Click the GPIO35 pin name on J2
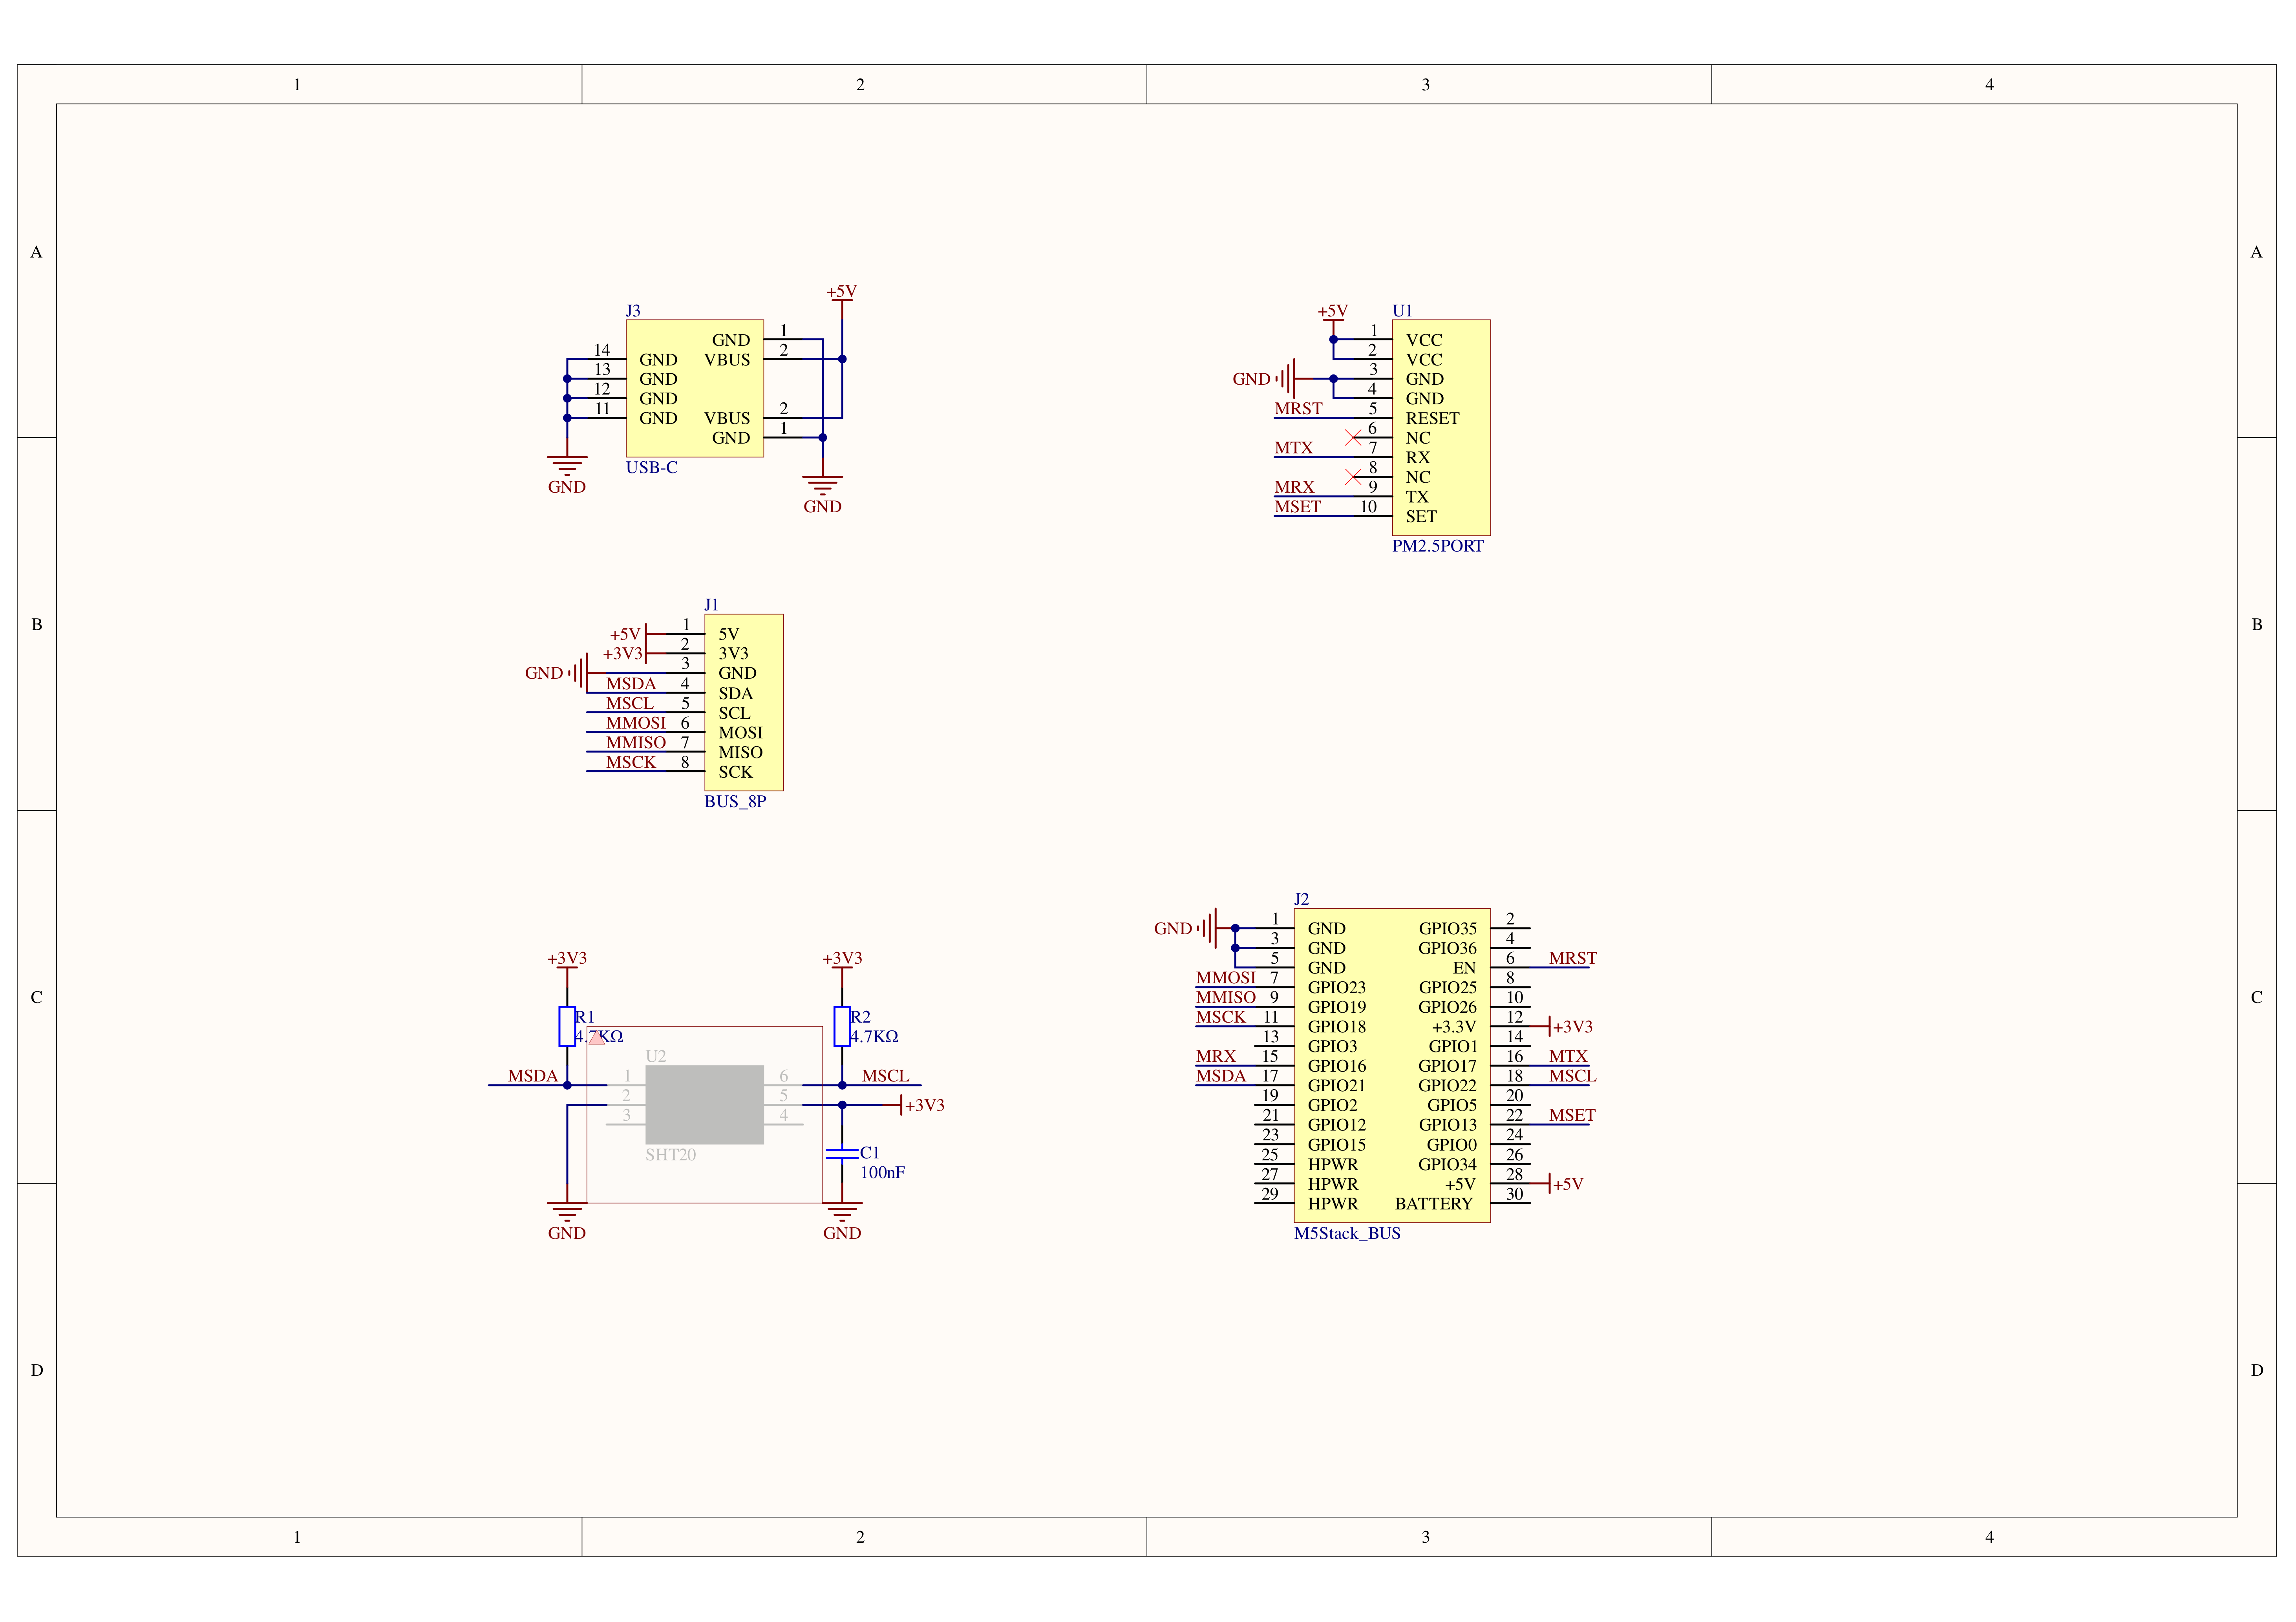Viewport: 2296px width, 1622px height. point(1447,929)
